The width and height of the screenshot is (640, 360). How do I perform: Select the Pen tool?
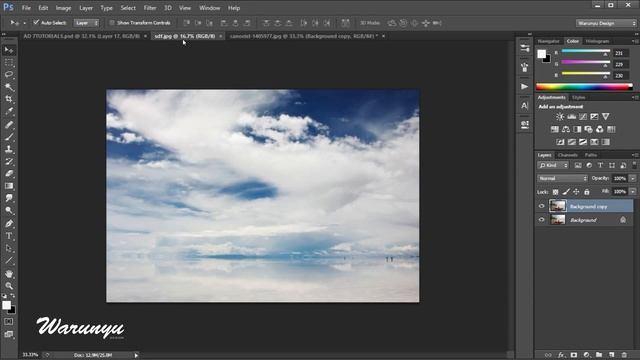click(9, 224)
